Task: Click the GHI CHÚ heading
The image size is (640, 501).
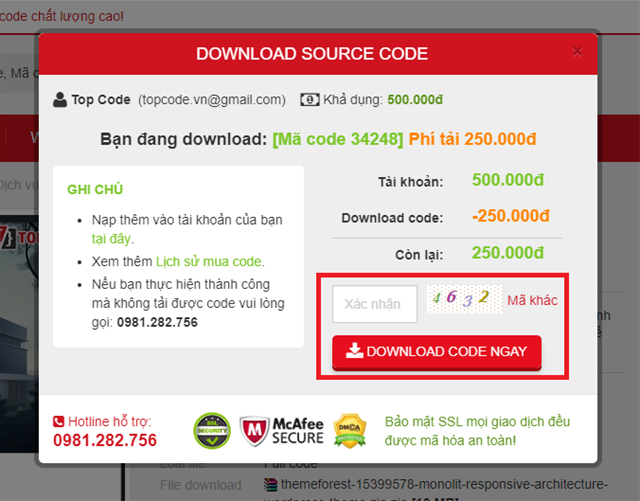Action: click(x=95, y=189)
